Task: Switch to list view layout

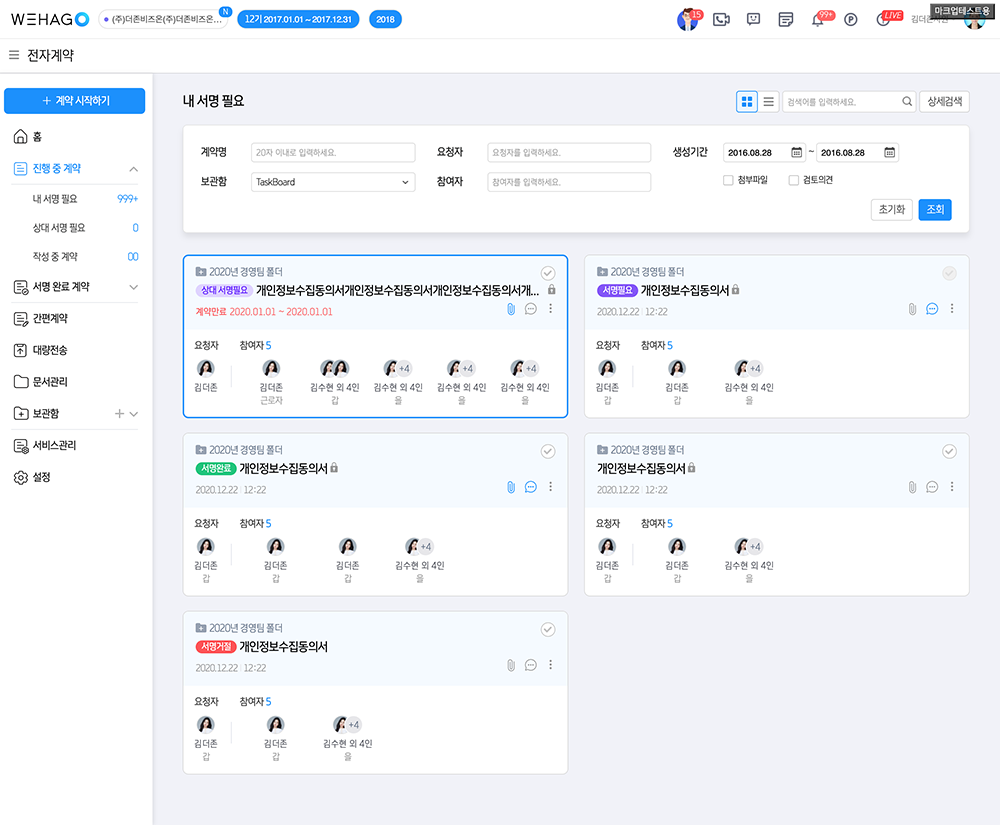Action: [769, 101]
